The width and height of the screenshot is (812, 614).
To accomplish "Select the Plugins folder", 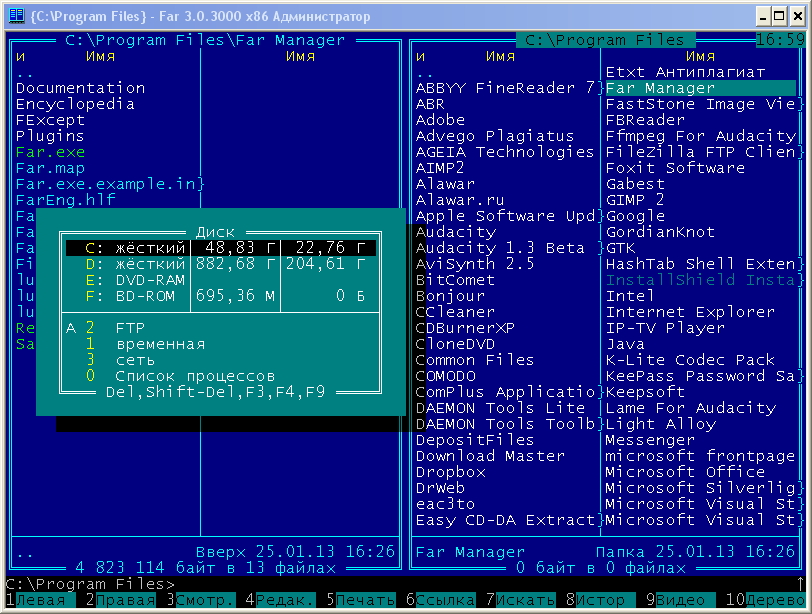I will point(50,137).
